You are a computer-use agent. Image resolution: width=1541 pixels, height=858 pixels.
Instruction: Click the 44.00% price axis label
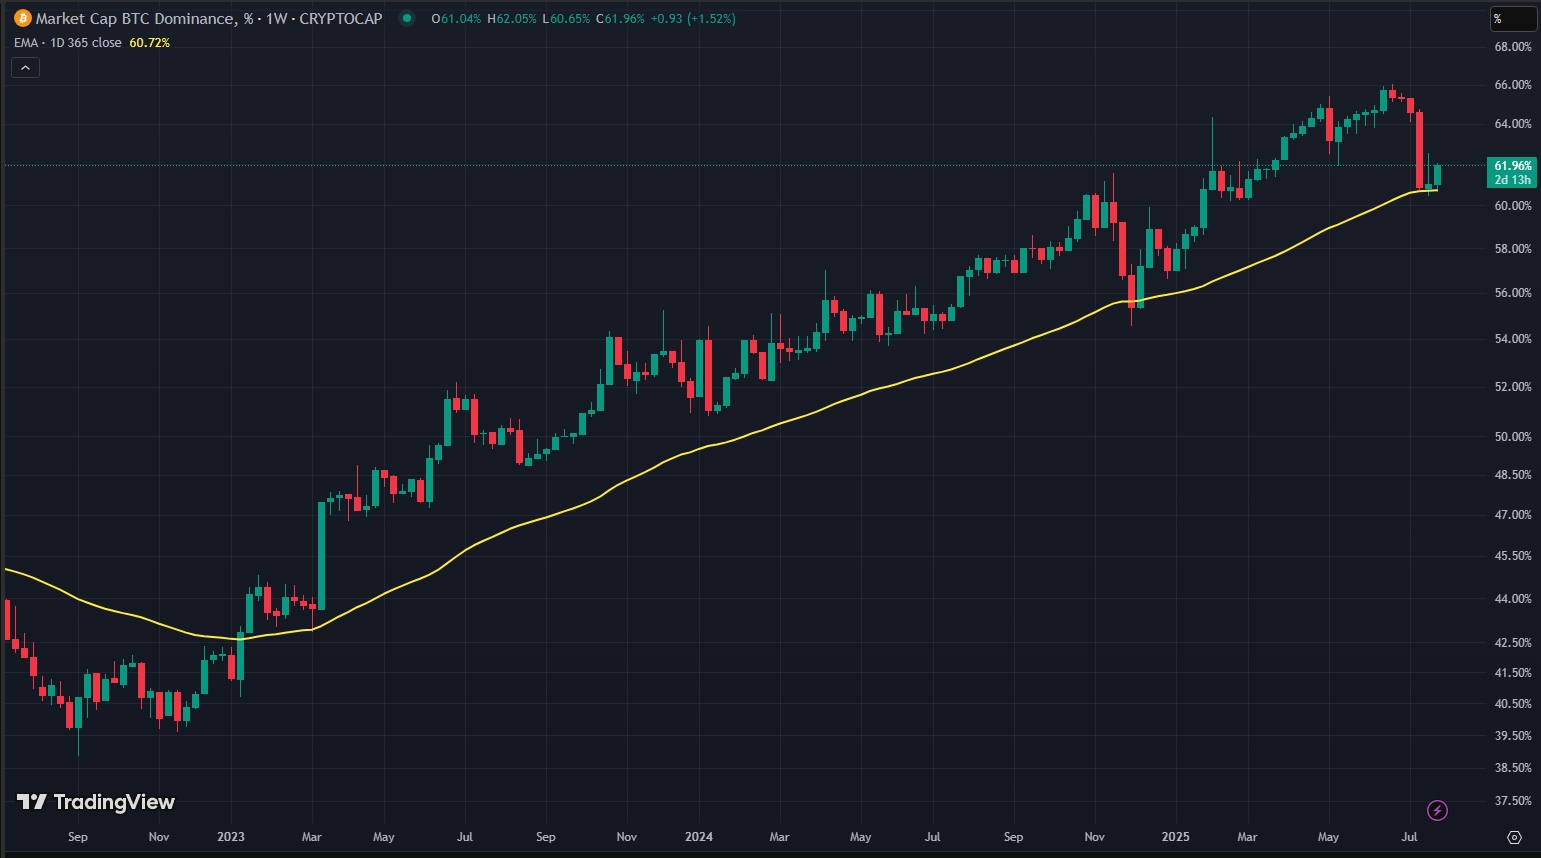click(1513, 599)
